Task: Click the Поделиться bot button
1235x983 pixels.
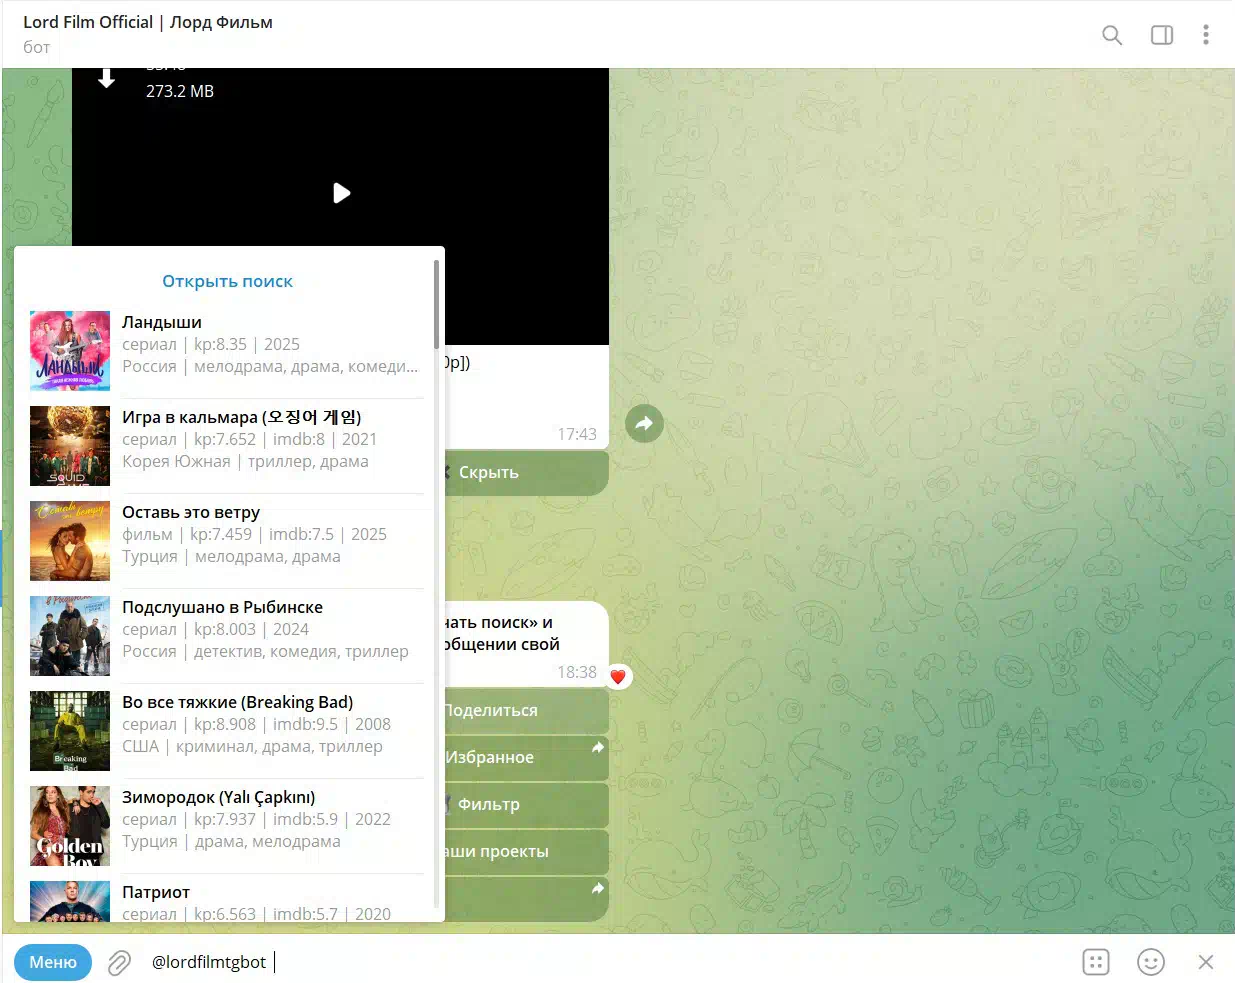Action: pos(527,710)
